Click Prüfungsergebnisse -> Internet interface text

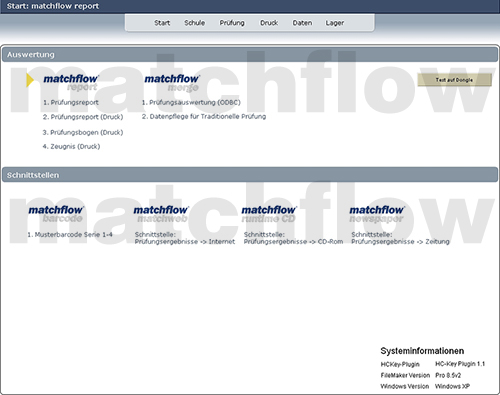click(x=185, y=242)
